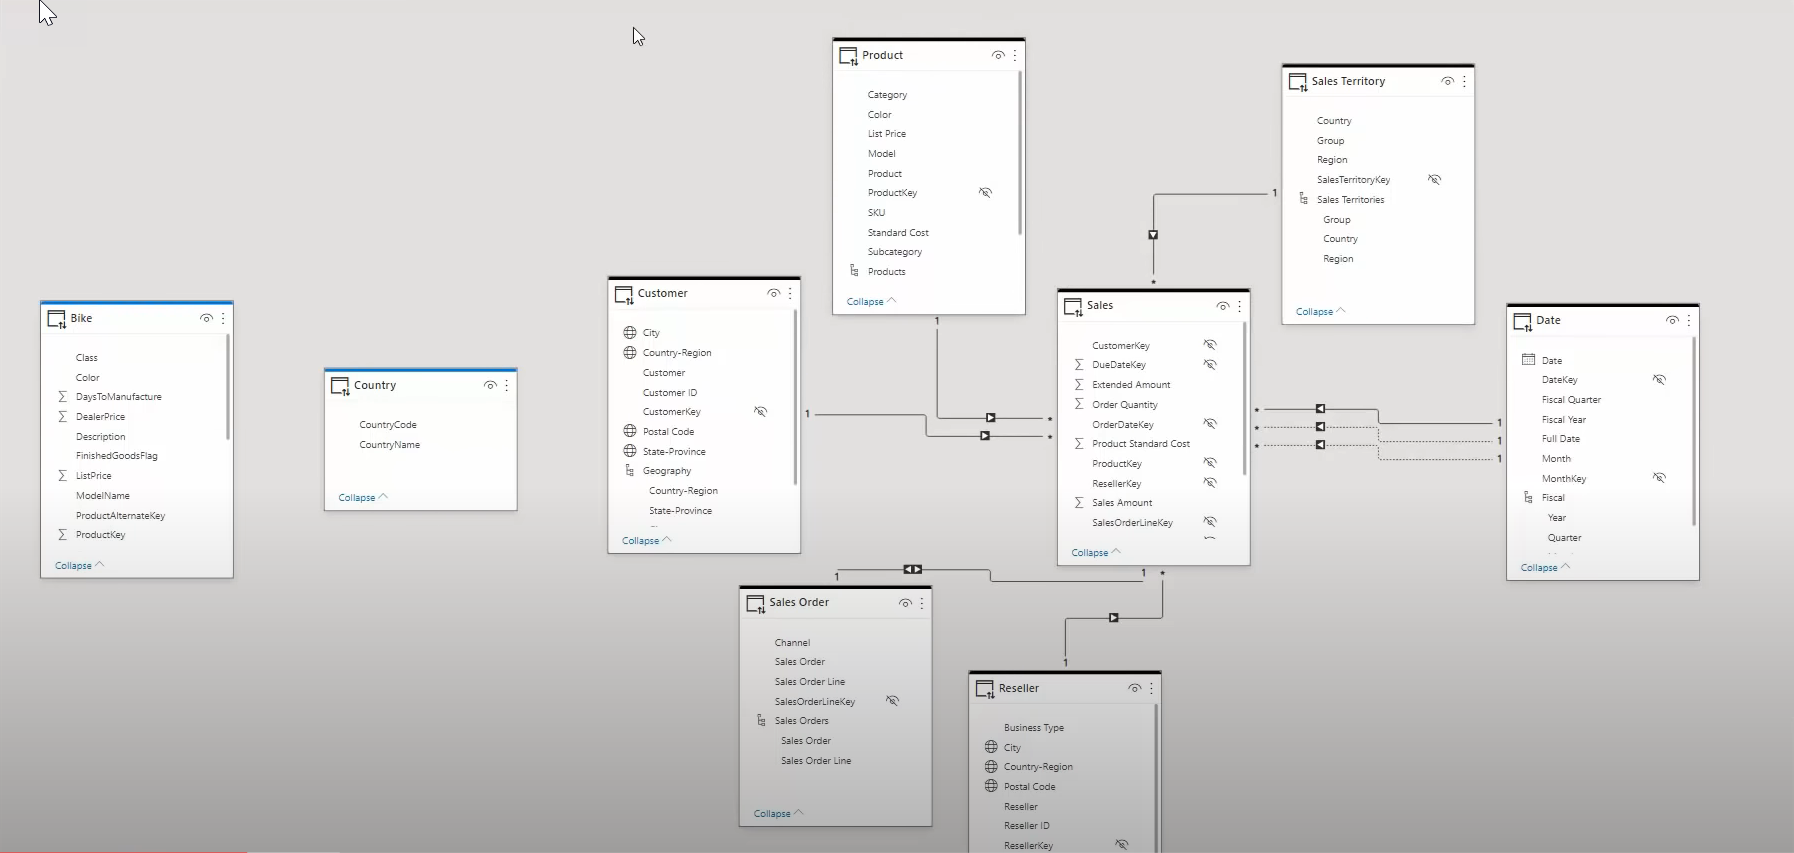The width and height of the screenshot is (1794, 853).
Task: Collapse the Date table card
Action: point(1544,567)
